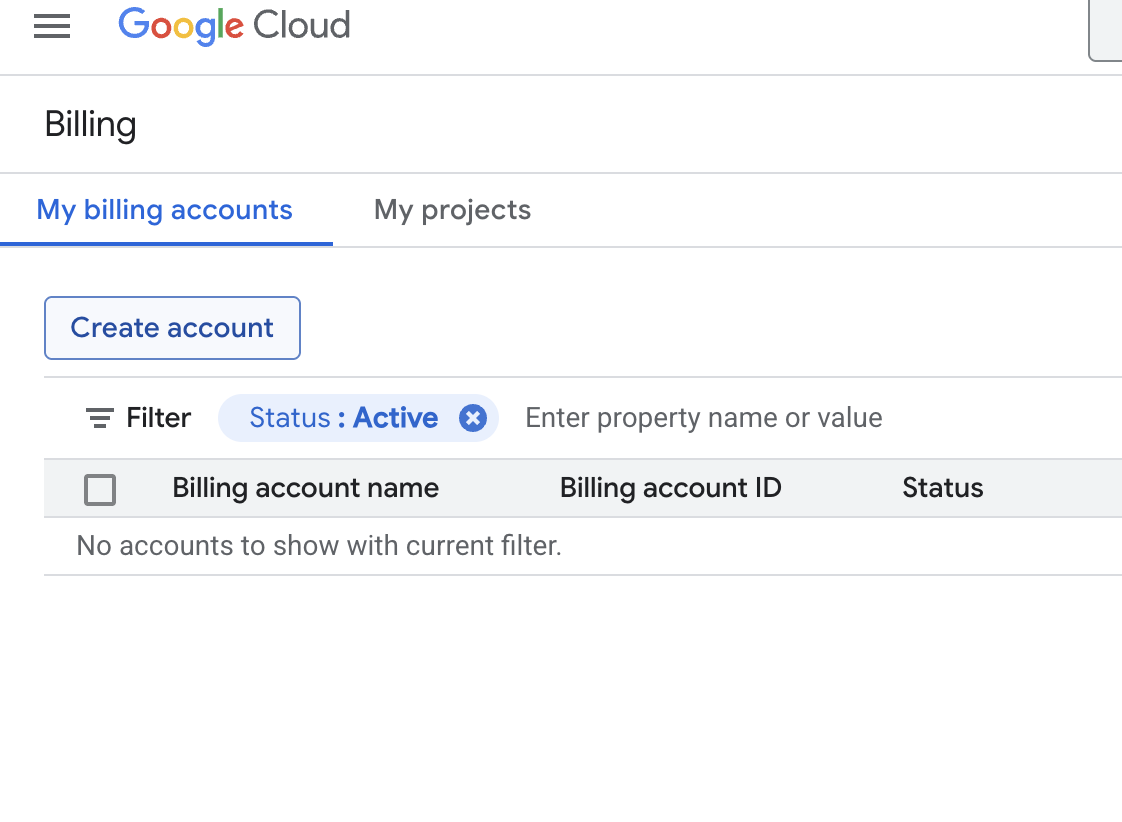Click the Filter icon

point(99,418)
